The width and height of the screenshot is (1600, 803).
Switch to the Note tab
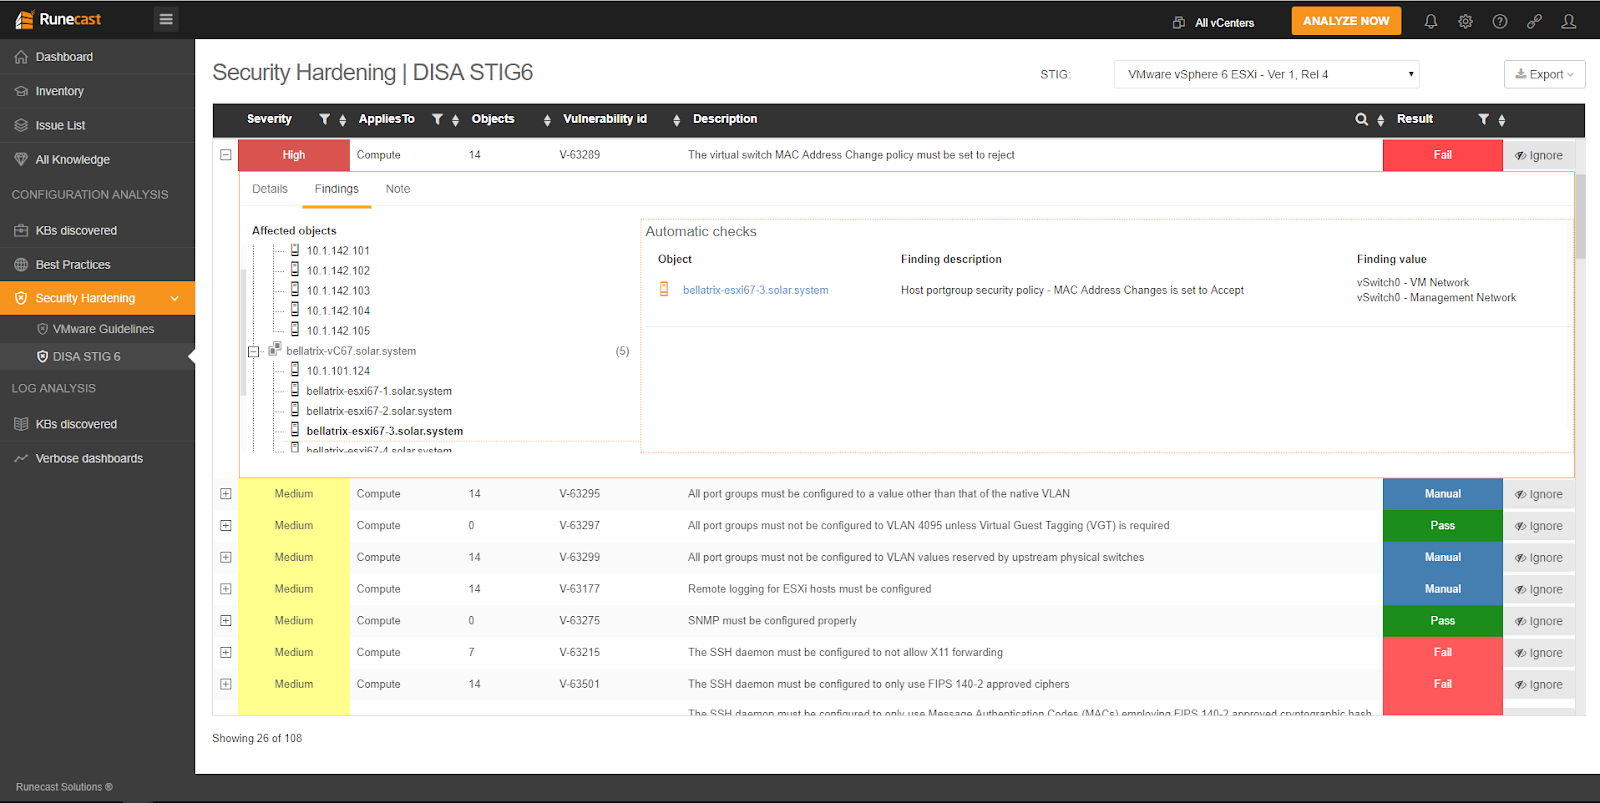click(398, 189)
